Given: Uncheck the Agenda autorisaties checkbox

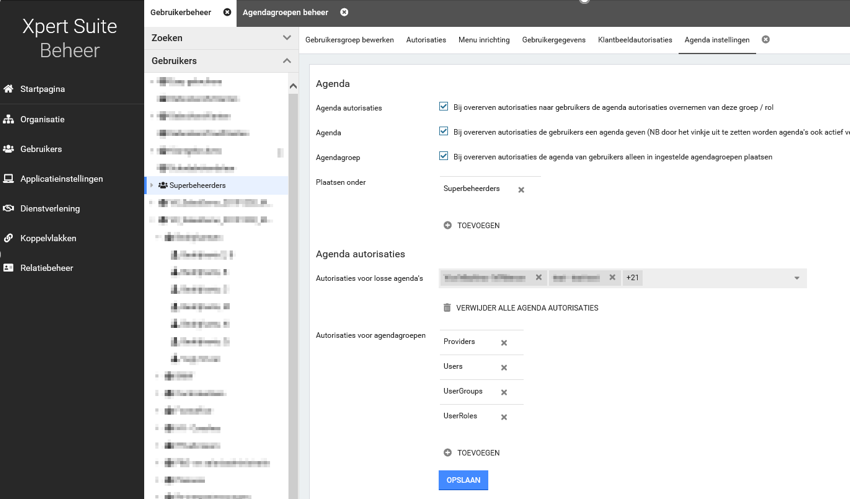Looking at the screenshot, I should [x=444, y=107].
